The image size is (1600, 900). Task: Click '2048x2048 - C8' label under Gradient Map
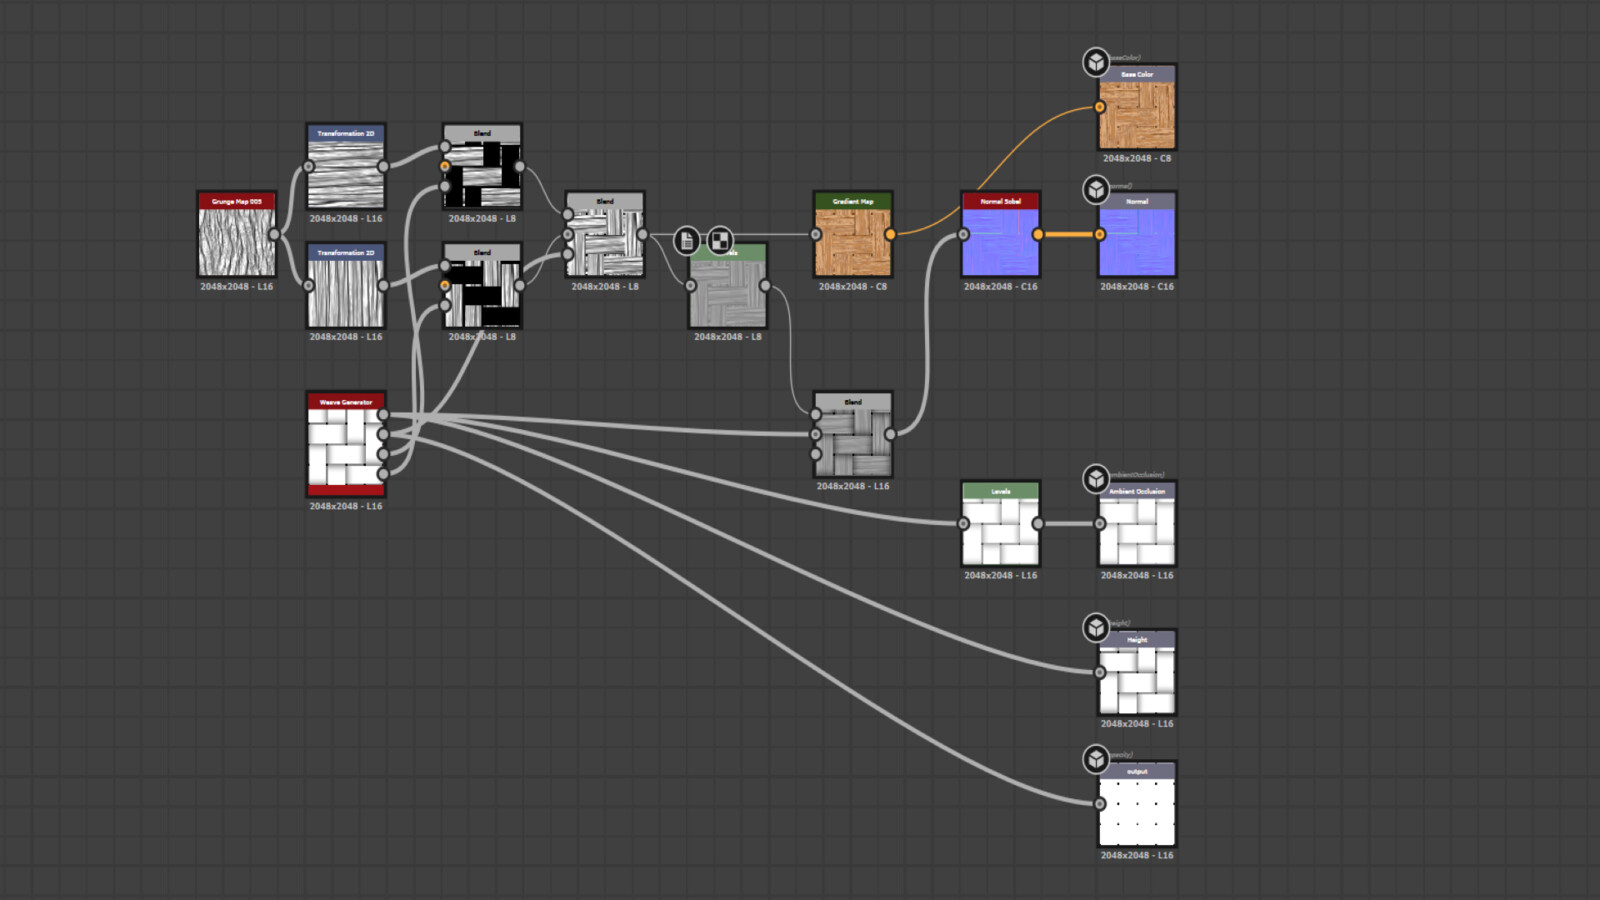click(x=853, y=287)
